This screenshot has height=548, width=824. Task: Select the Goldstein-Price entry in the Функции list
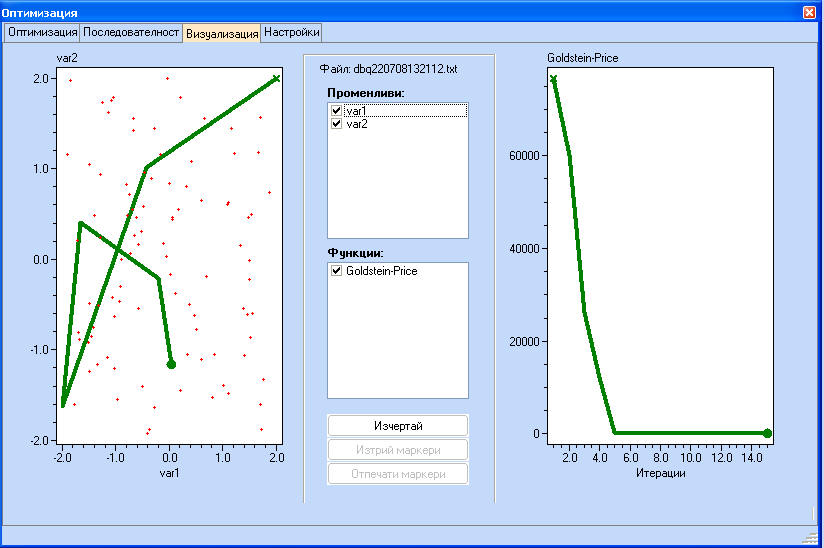382,271
